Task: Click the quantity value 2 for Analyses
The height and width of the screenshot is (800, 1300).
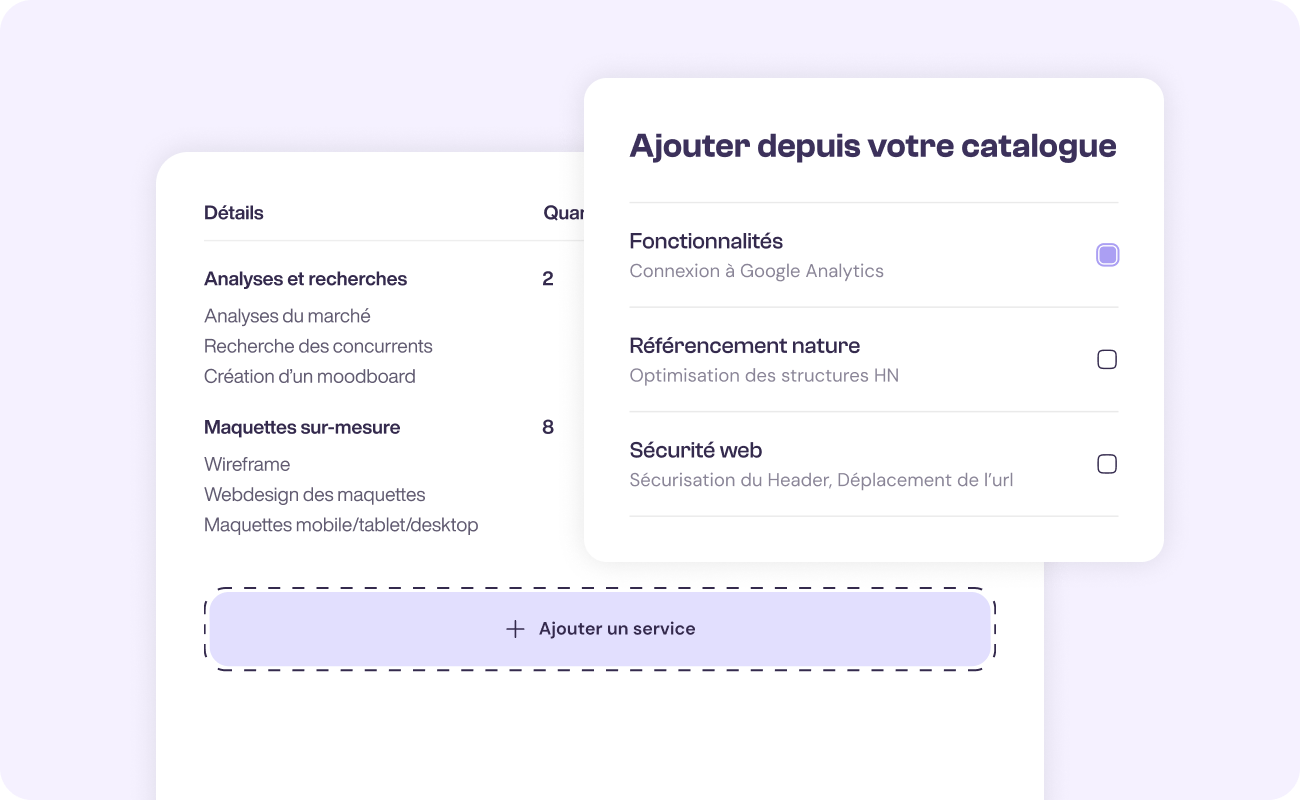Action: (x=549, y=279)
